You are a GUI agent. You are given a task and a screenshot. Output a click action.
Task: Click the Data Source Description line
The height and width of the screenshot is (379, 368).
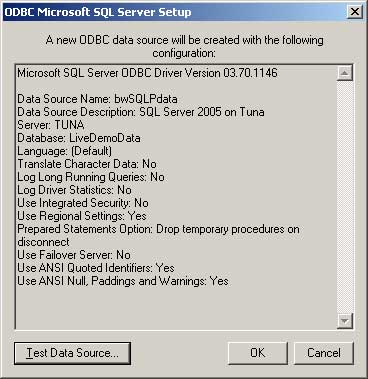tap(141, 112)
